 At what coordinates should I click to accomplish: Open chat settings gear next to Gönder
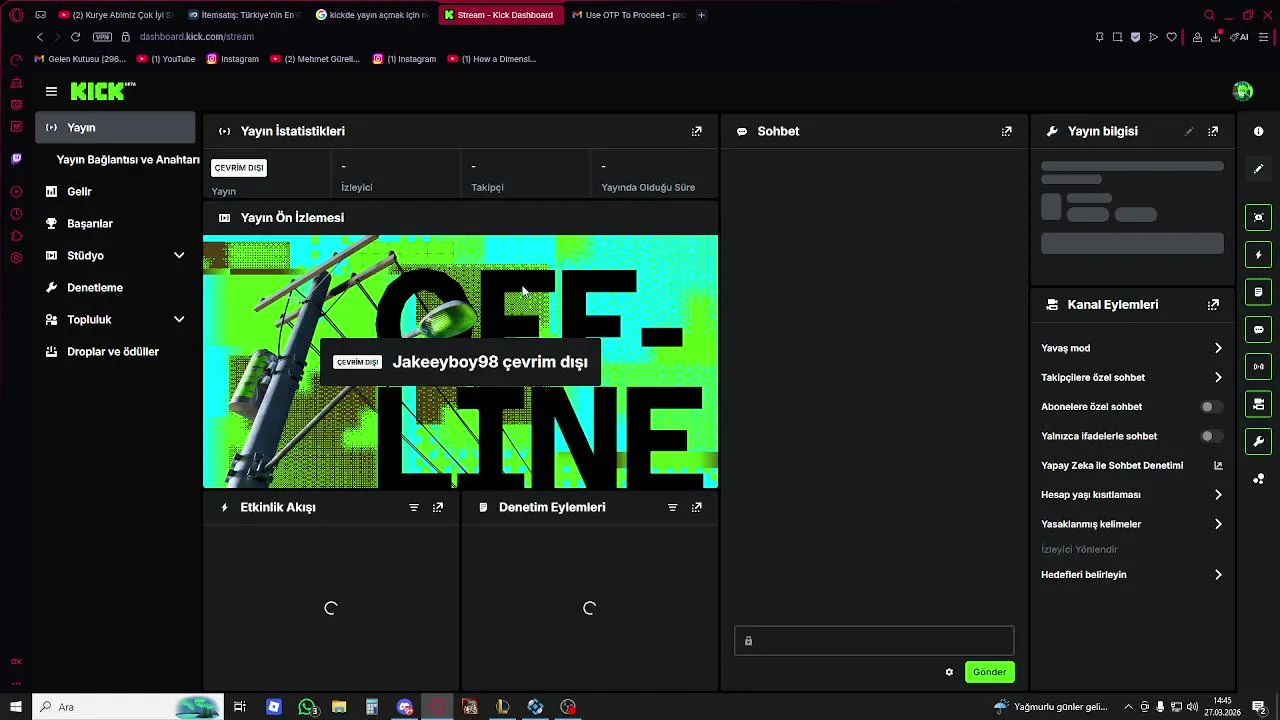click(x=949, y=672)
